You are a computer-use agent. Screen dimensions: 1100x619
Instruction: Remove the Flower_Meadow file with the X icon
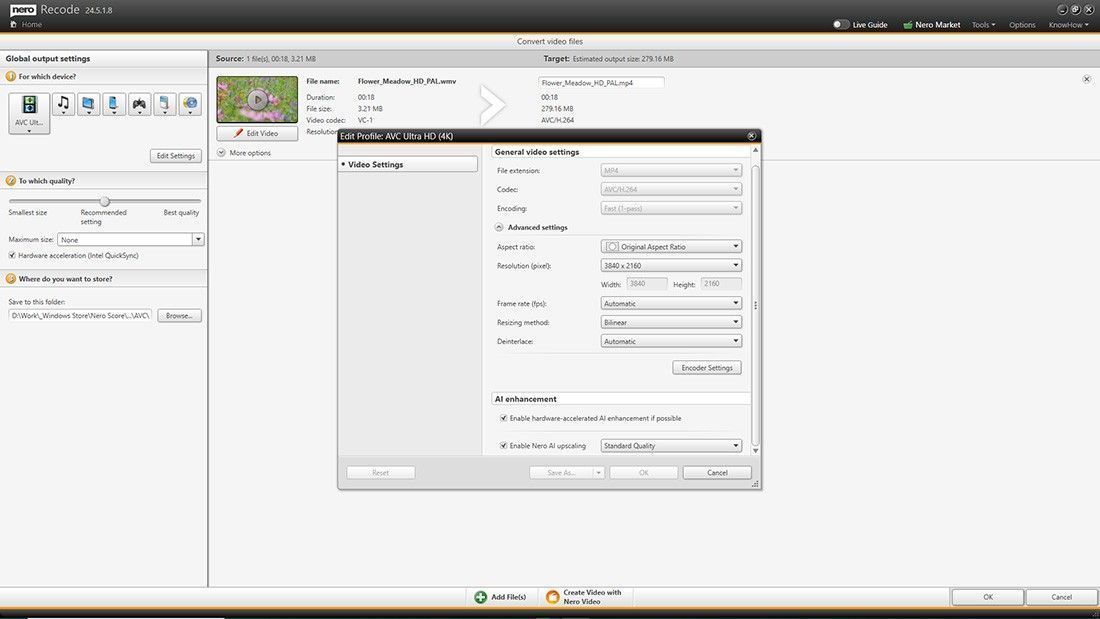(1087, 79)
